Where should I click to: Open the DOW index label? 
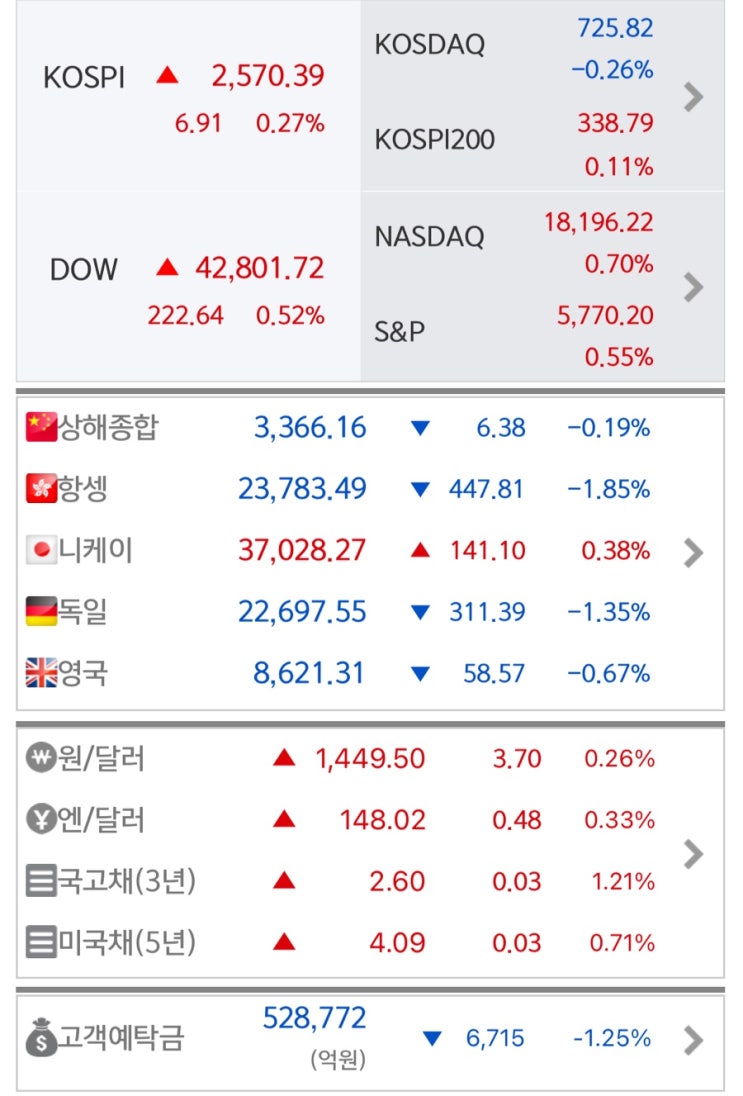pyautogui.click(x=84, y=270)
